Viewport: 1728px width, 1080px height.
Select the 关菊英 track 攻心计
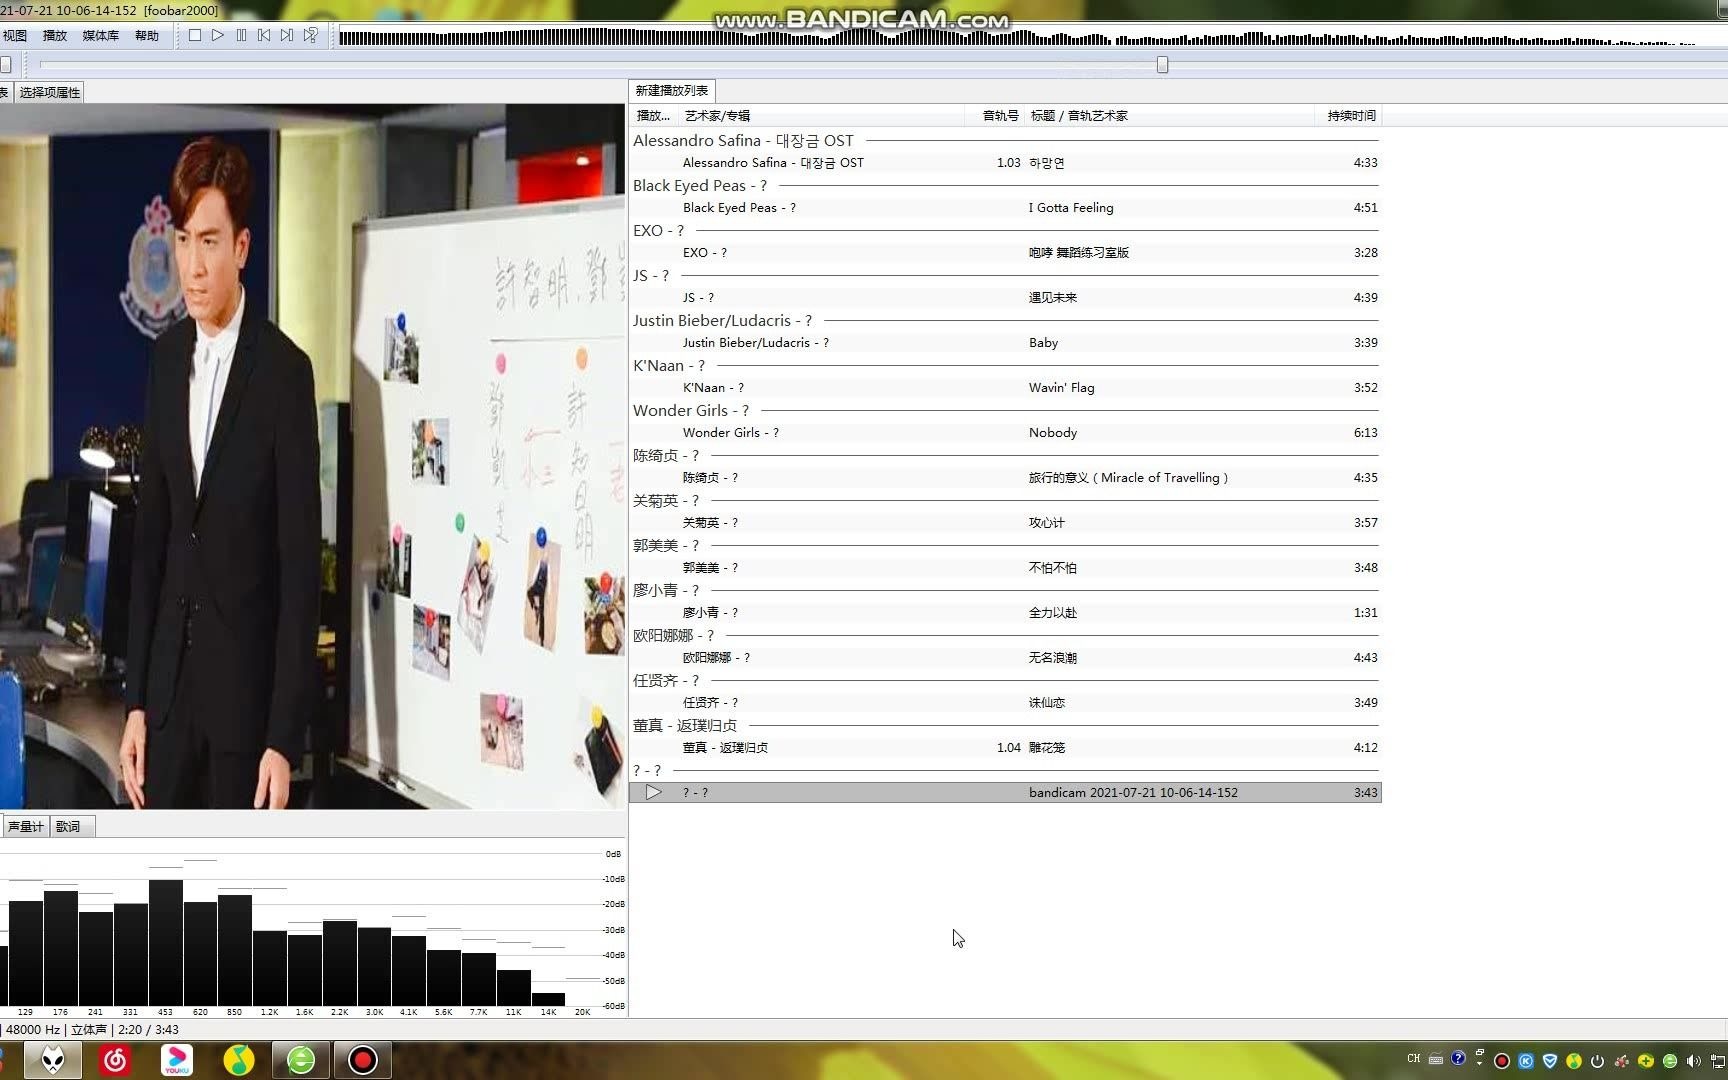[1005, 522]
